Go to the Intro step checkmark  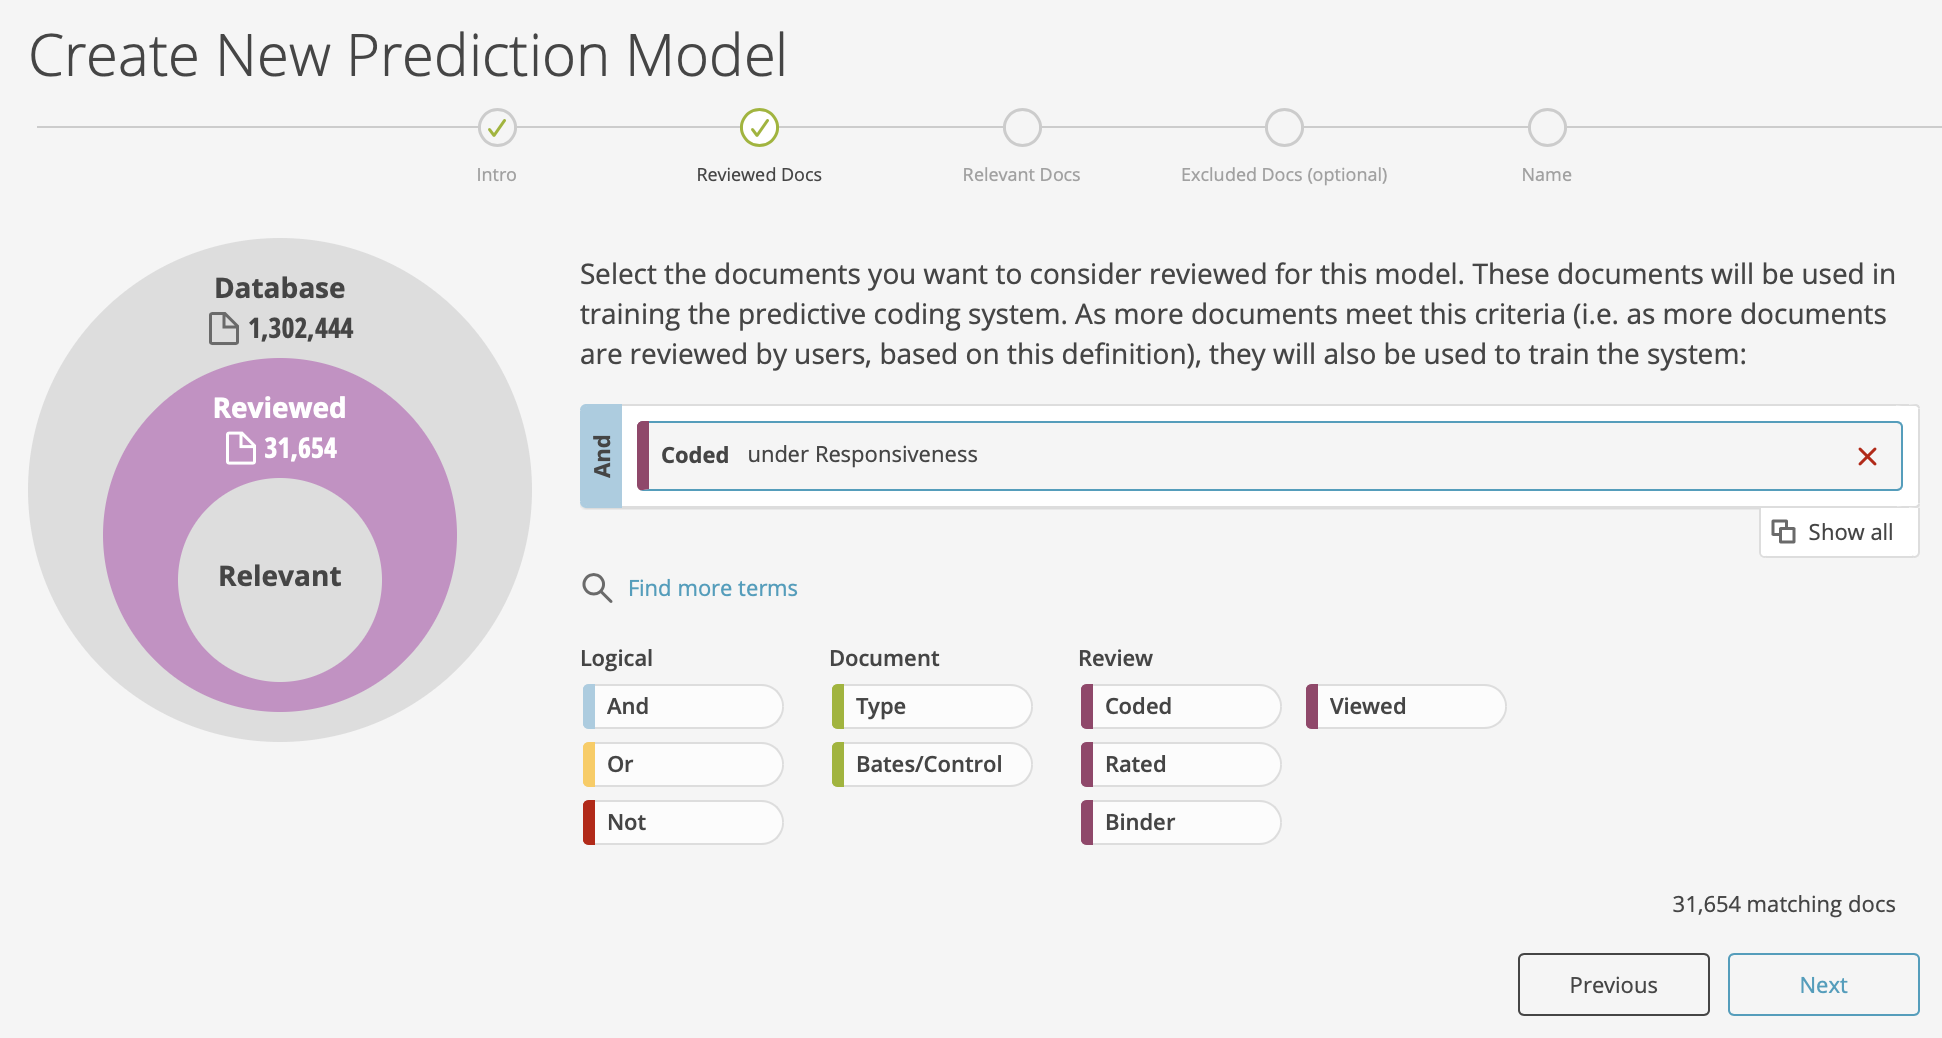point(497,128)
